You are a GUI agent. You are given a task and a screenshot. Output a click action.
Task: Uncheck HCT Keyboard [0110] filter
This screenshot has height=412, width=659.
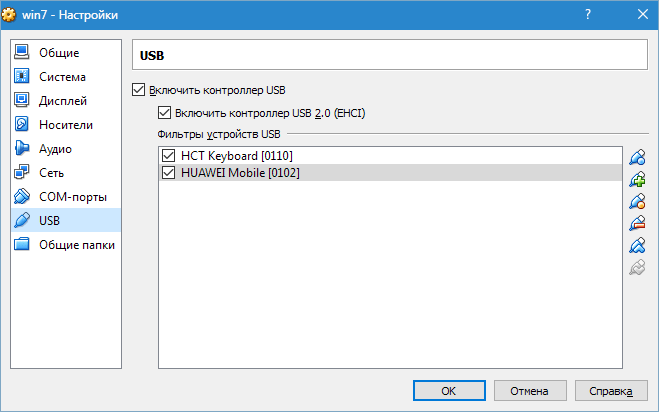(169, 156)
